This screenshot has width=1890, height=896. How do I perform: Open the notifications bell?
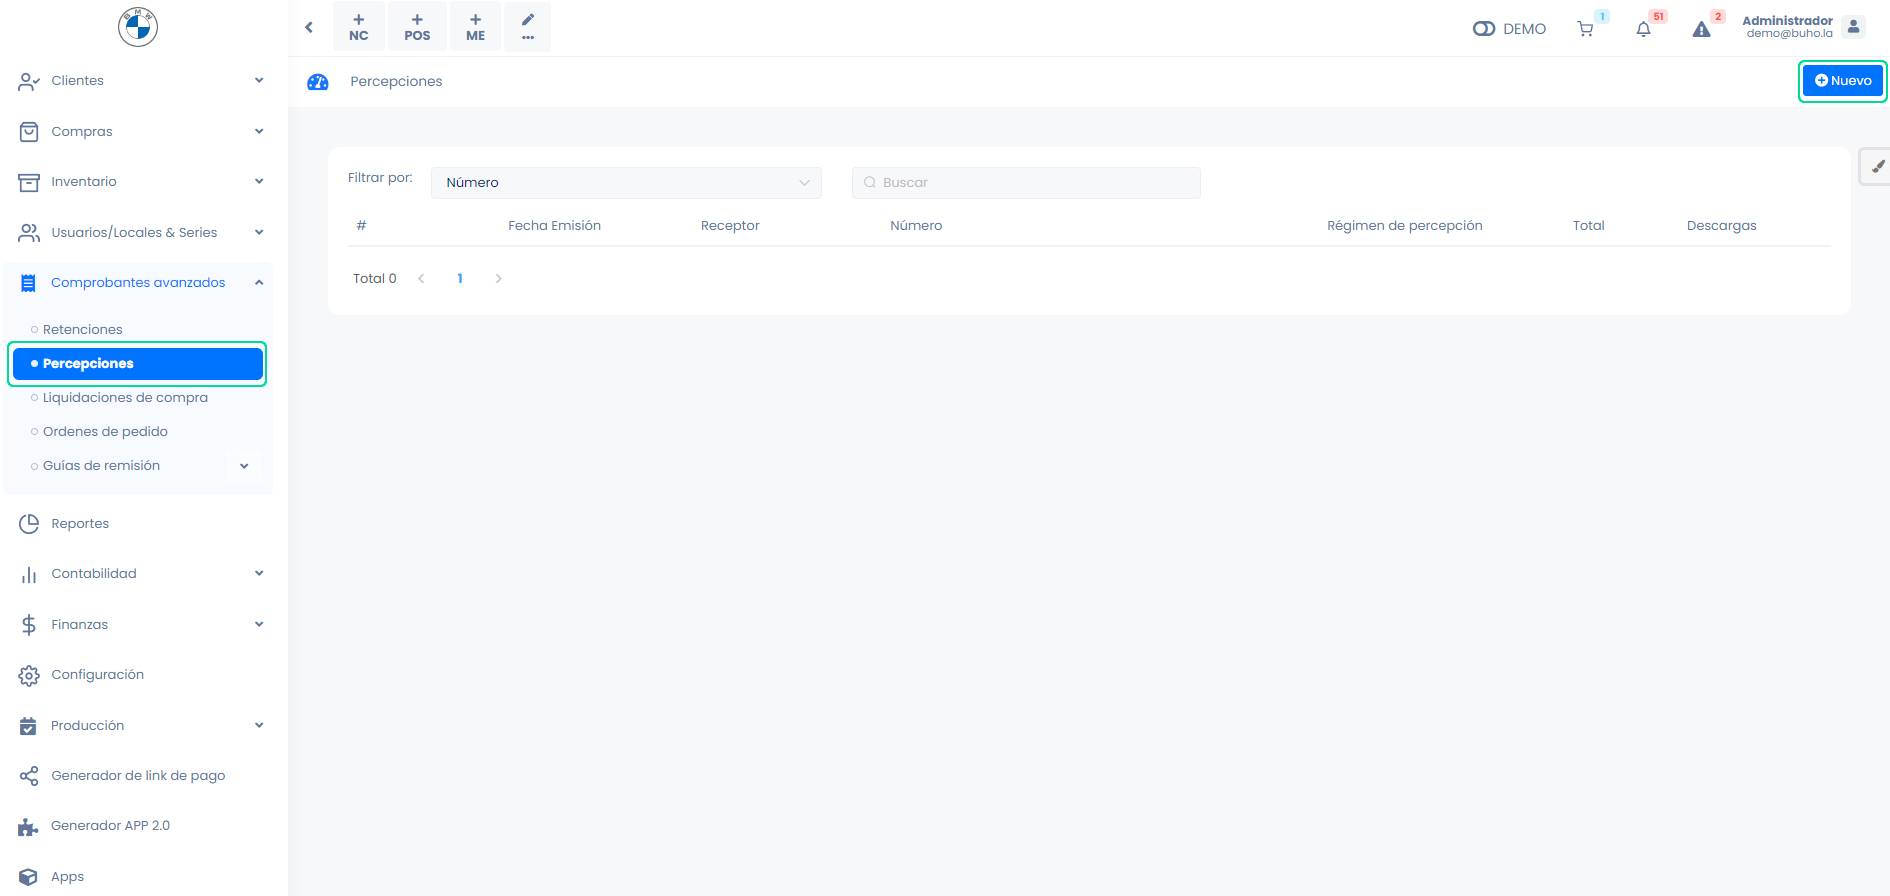point(1643,29)
